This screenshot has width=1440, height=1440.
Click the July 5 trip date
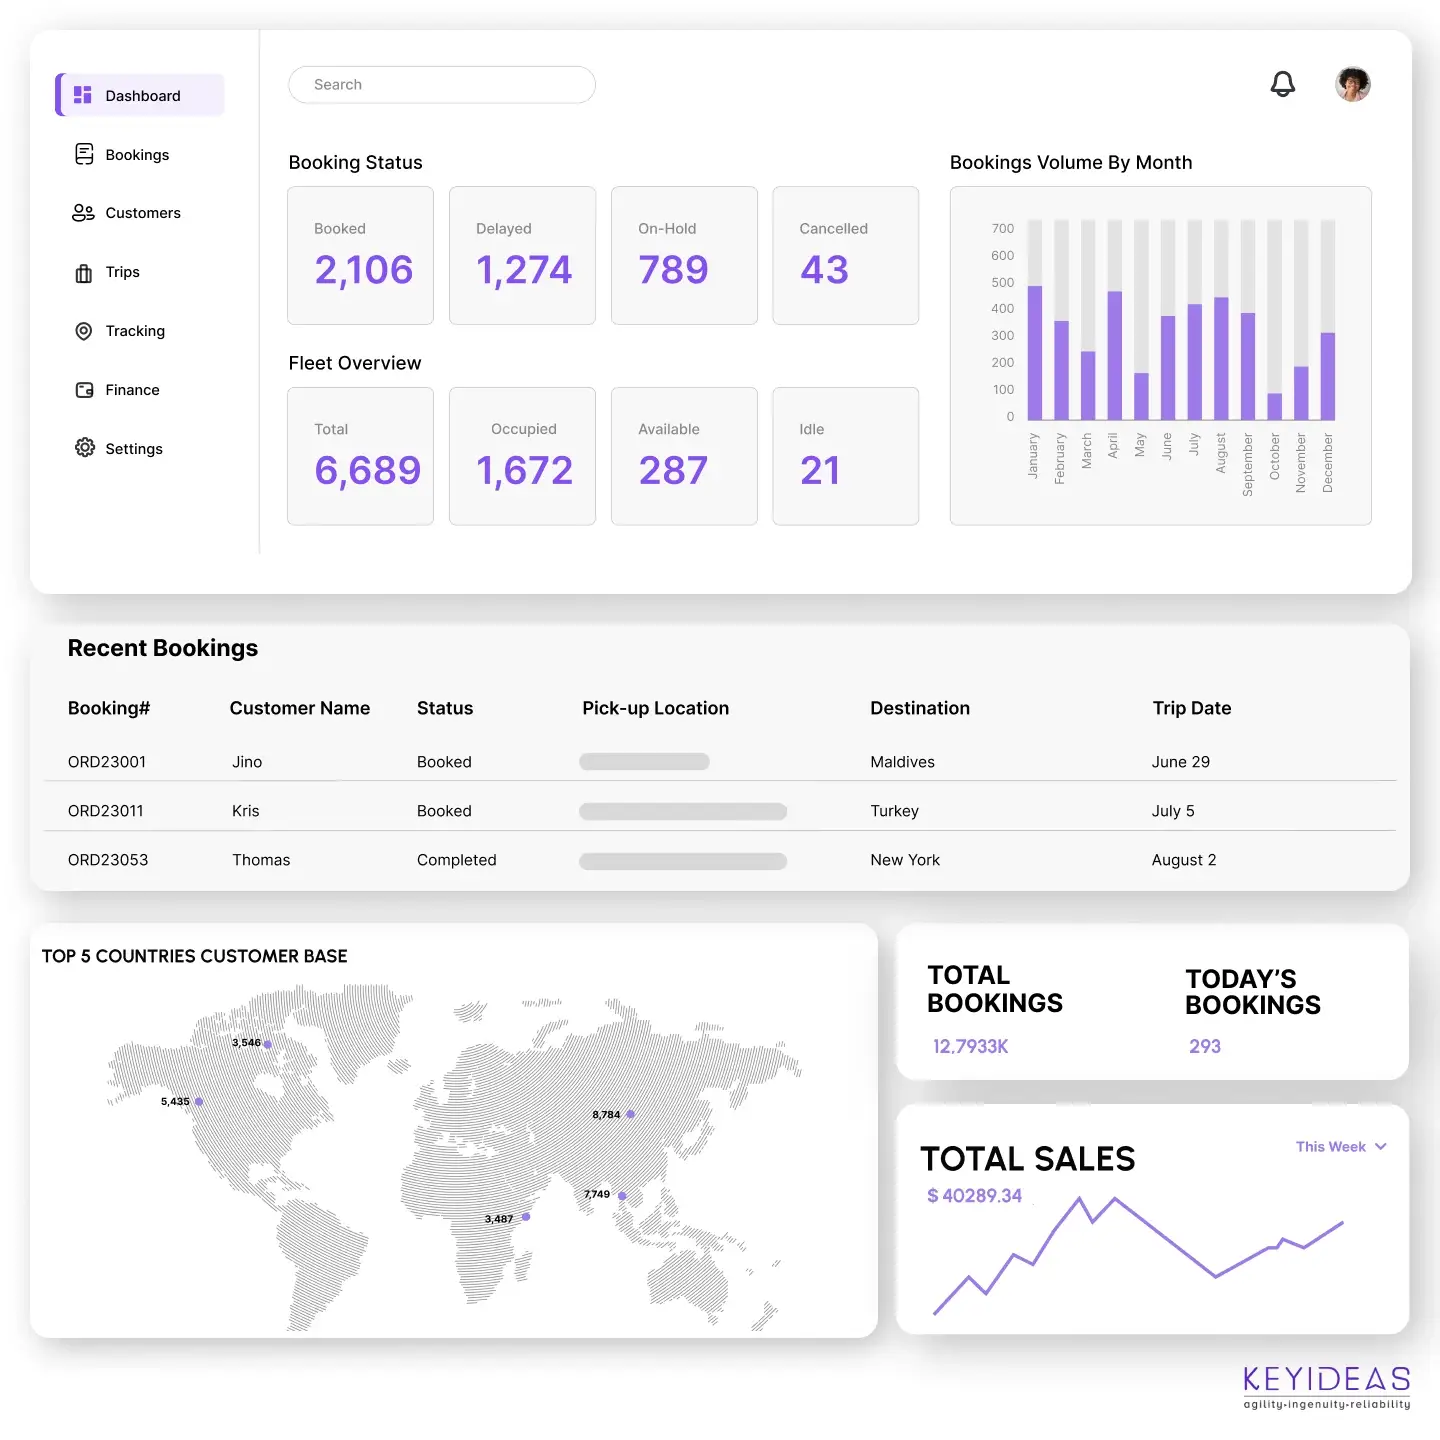(1173, 811)
